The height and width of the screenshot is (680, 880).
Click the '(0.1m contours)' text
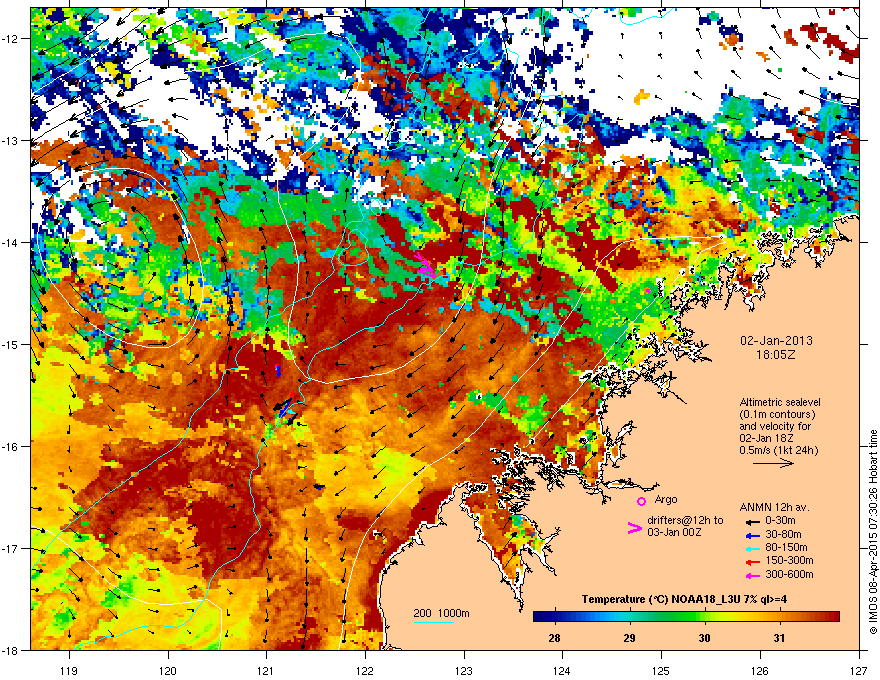[x=777, y=415]
